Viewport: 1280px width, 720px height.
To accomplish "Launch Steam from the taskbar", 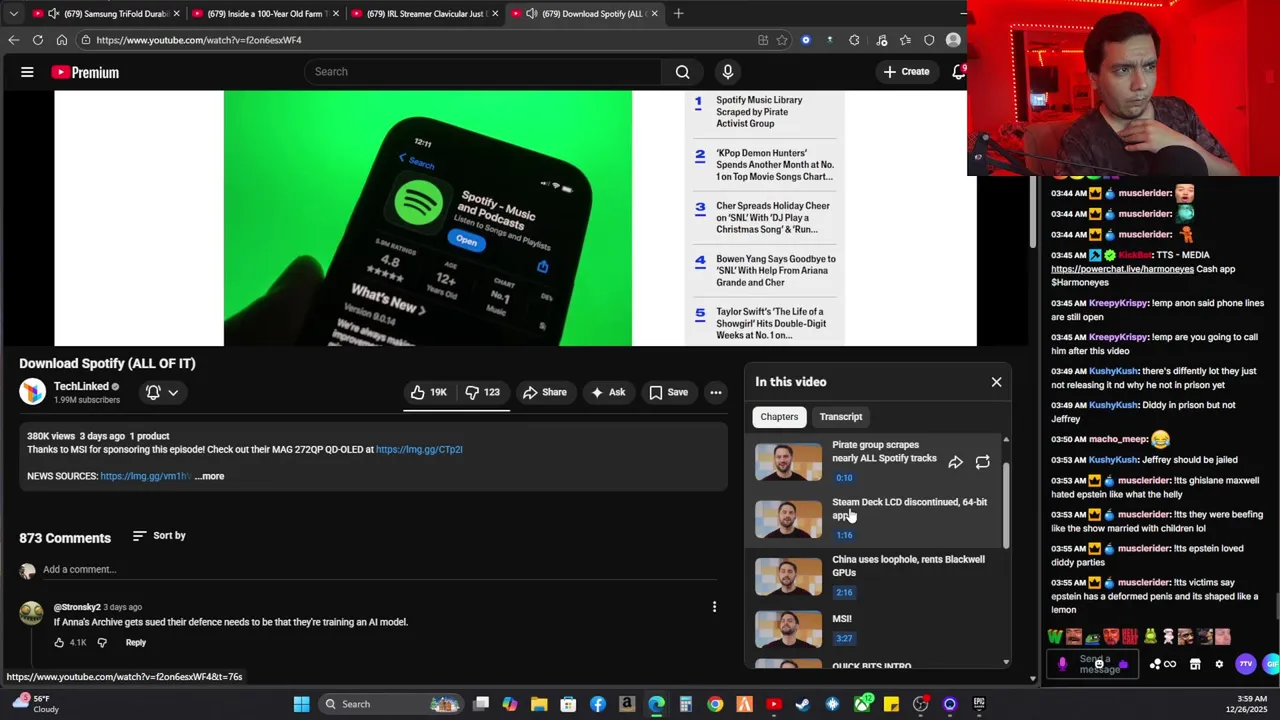I will point(802,704).
